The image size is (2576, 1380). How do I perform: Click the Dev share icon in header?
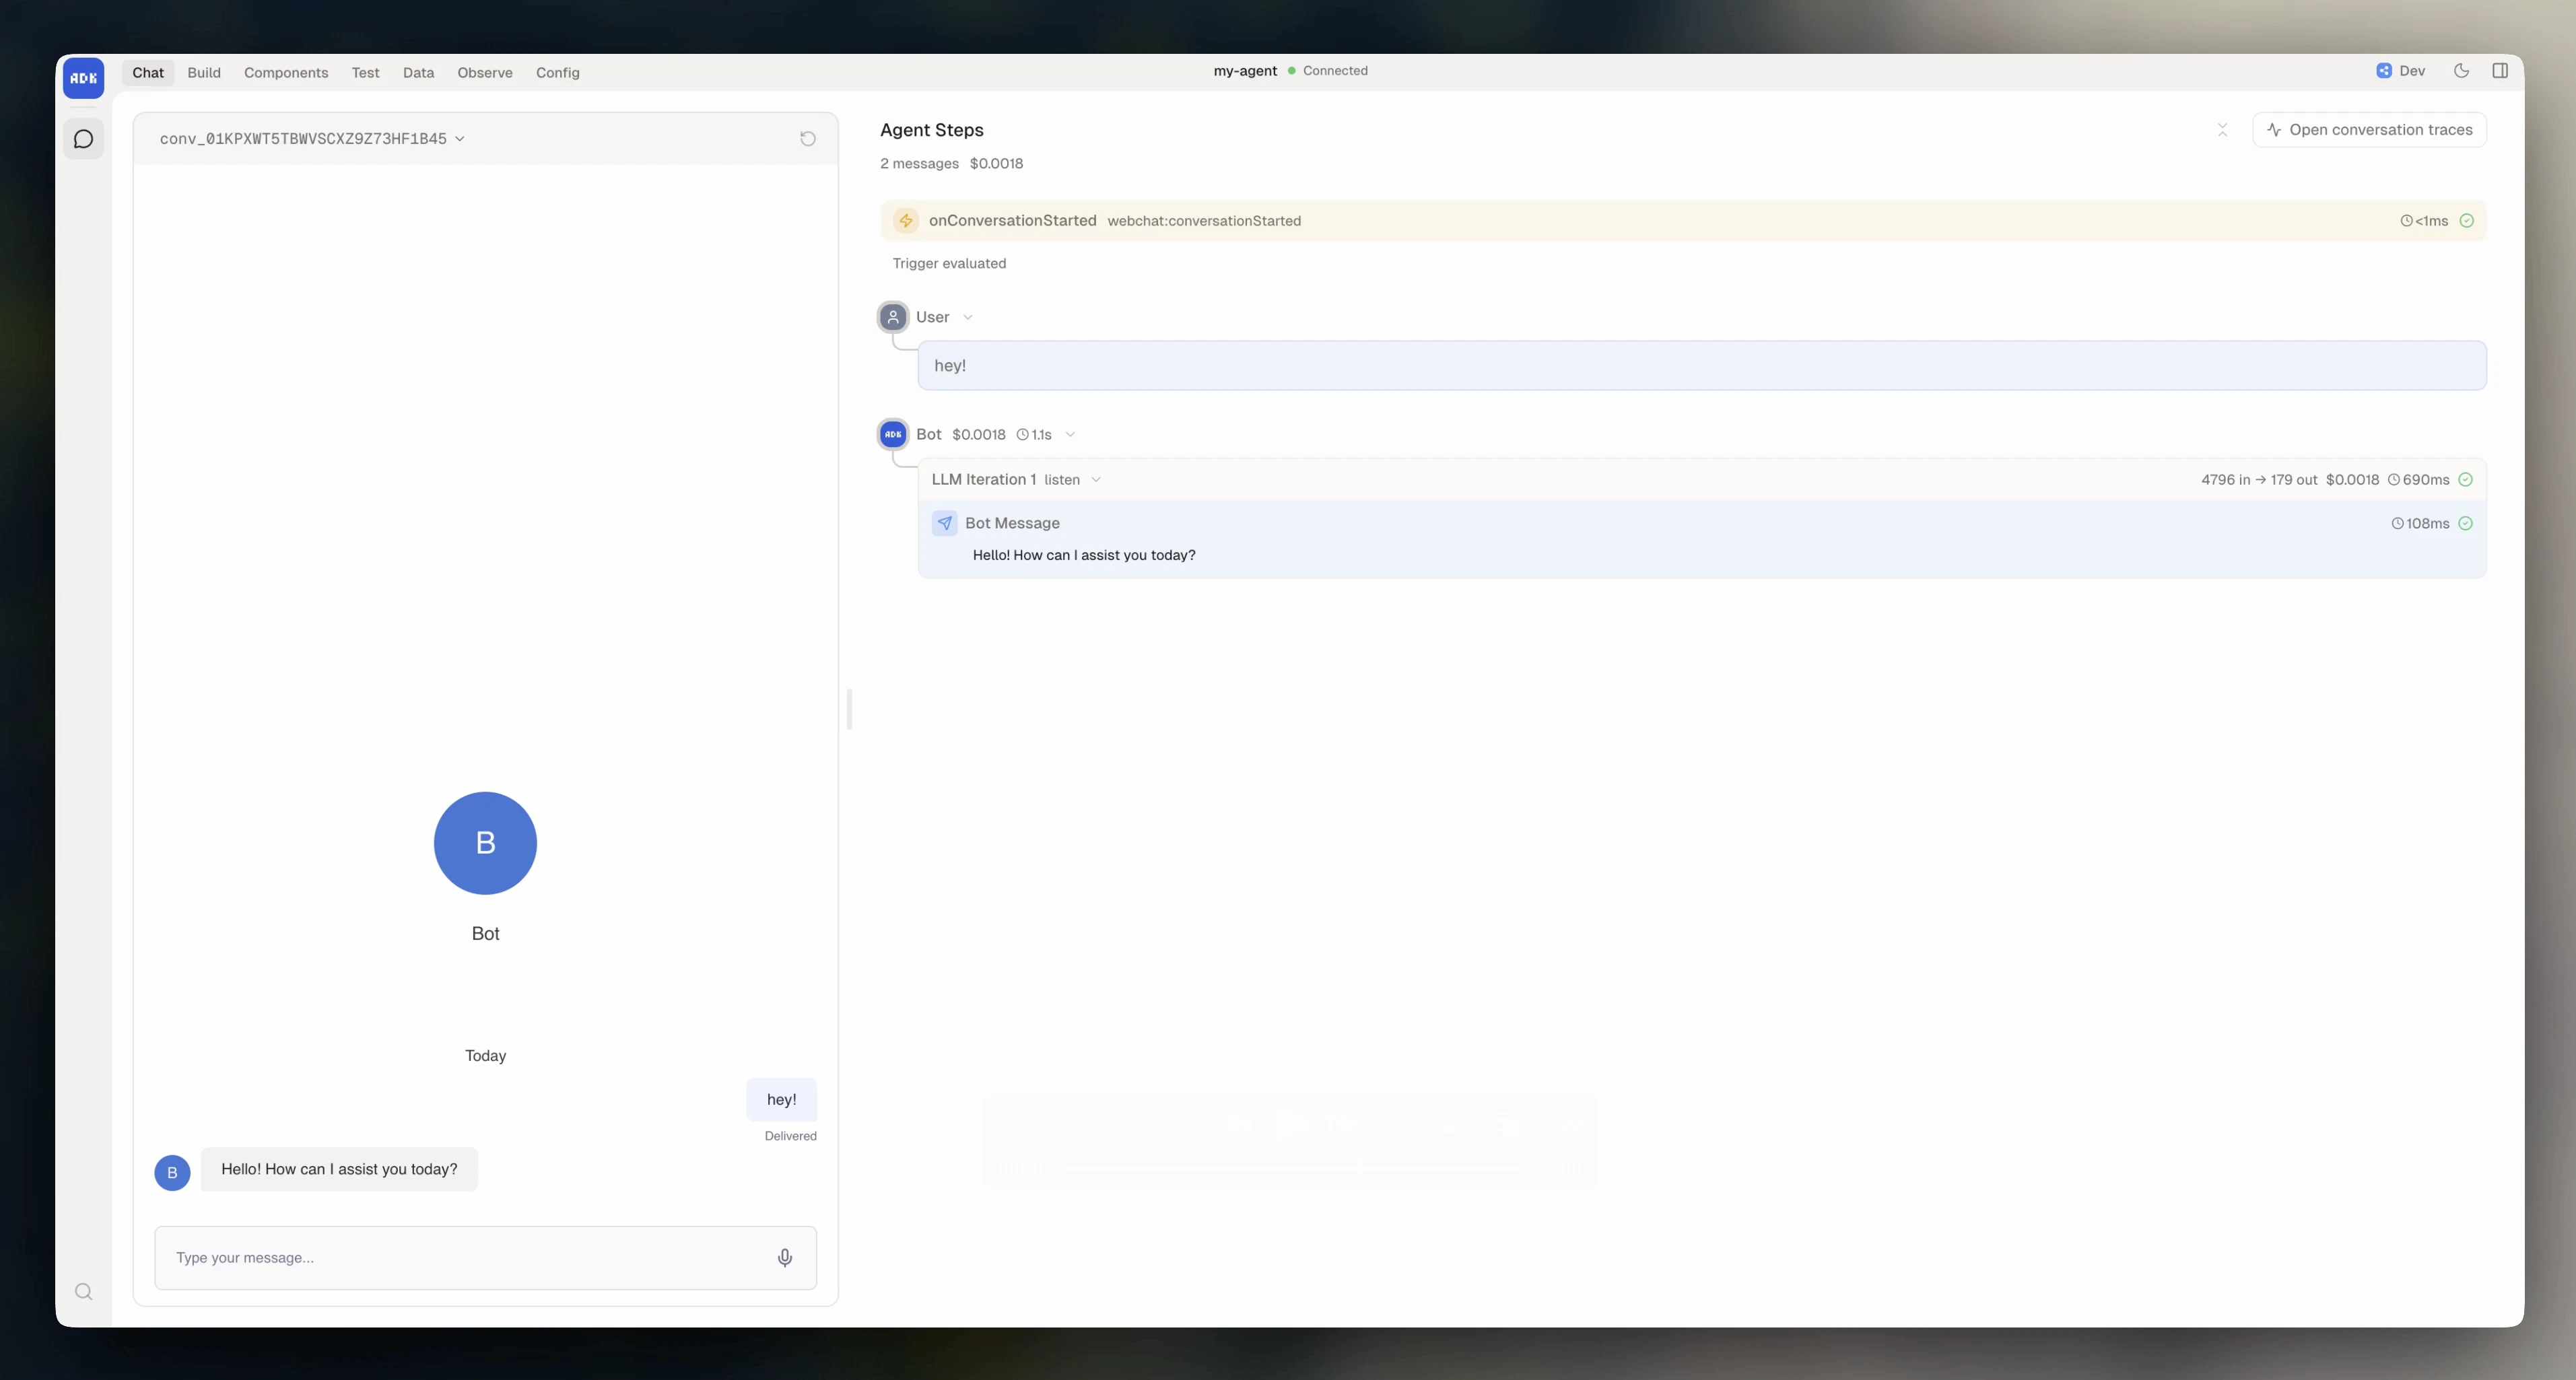2385,71
